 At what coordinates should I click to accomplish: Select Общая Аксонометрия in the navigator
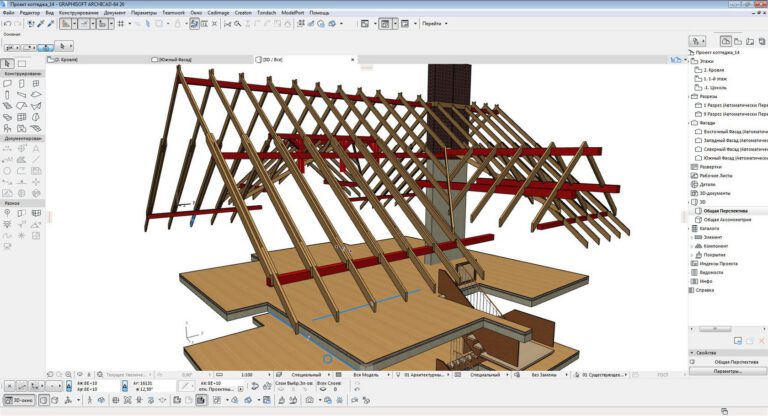tap(727, 220)
